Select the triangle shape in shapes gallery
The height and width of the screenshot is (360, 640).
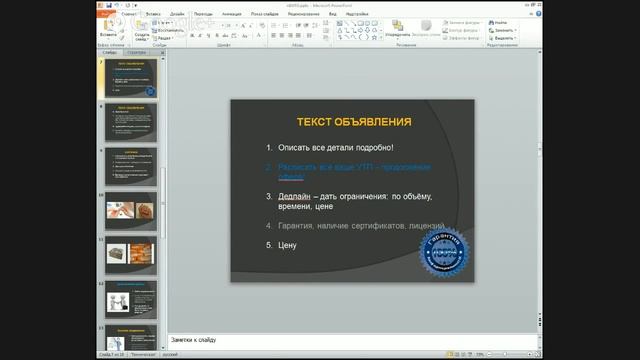[x=339, y=31]
